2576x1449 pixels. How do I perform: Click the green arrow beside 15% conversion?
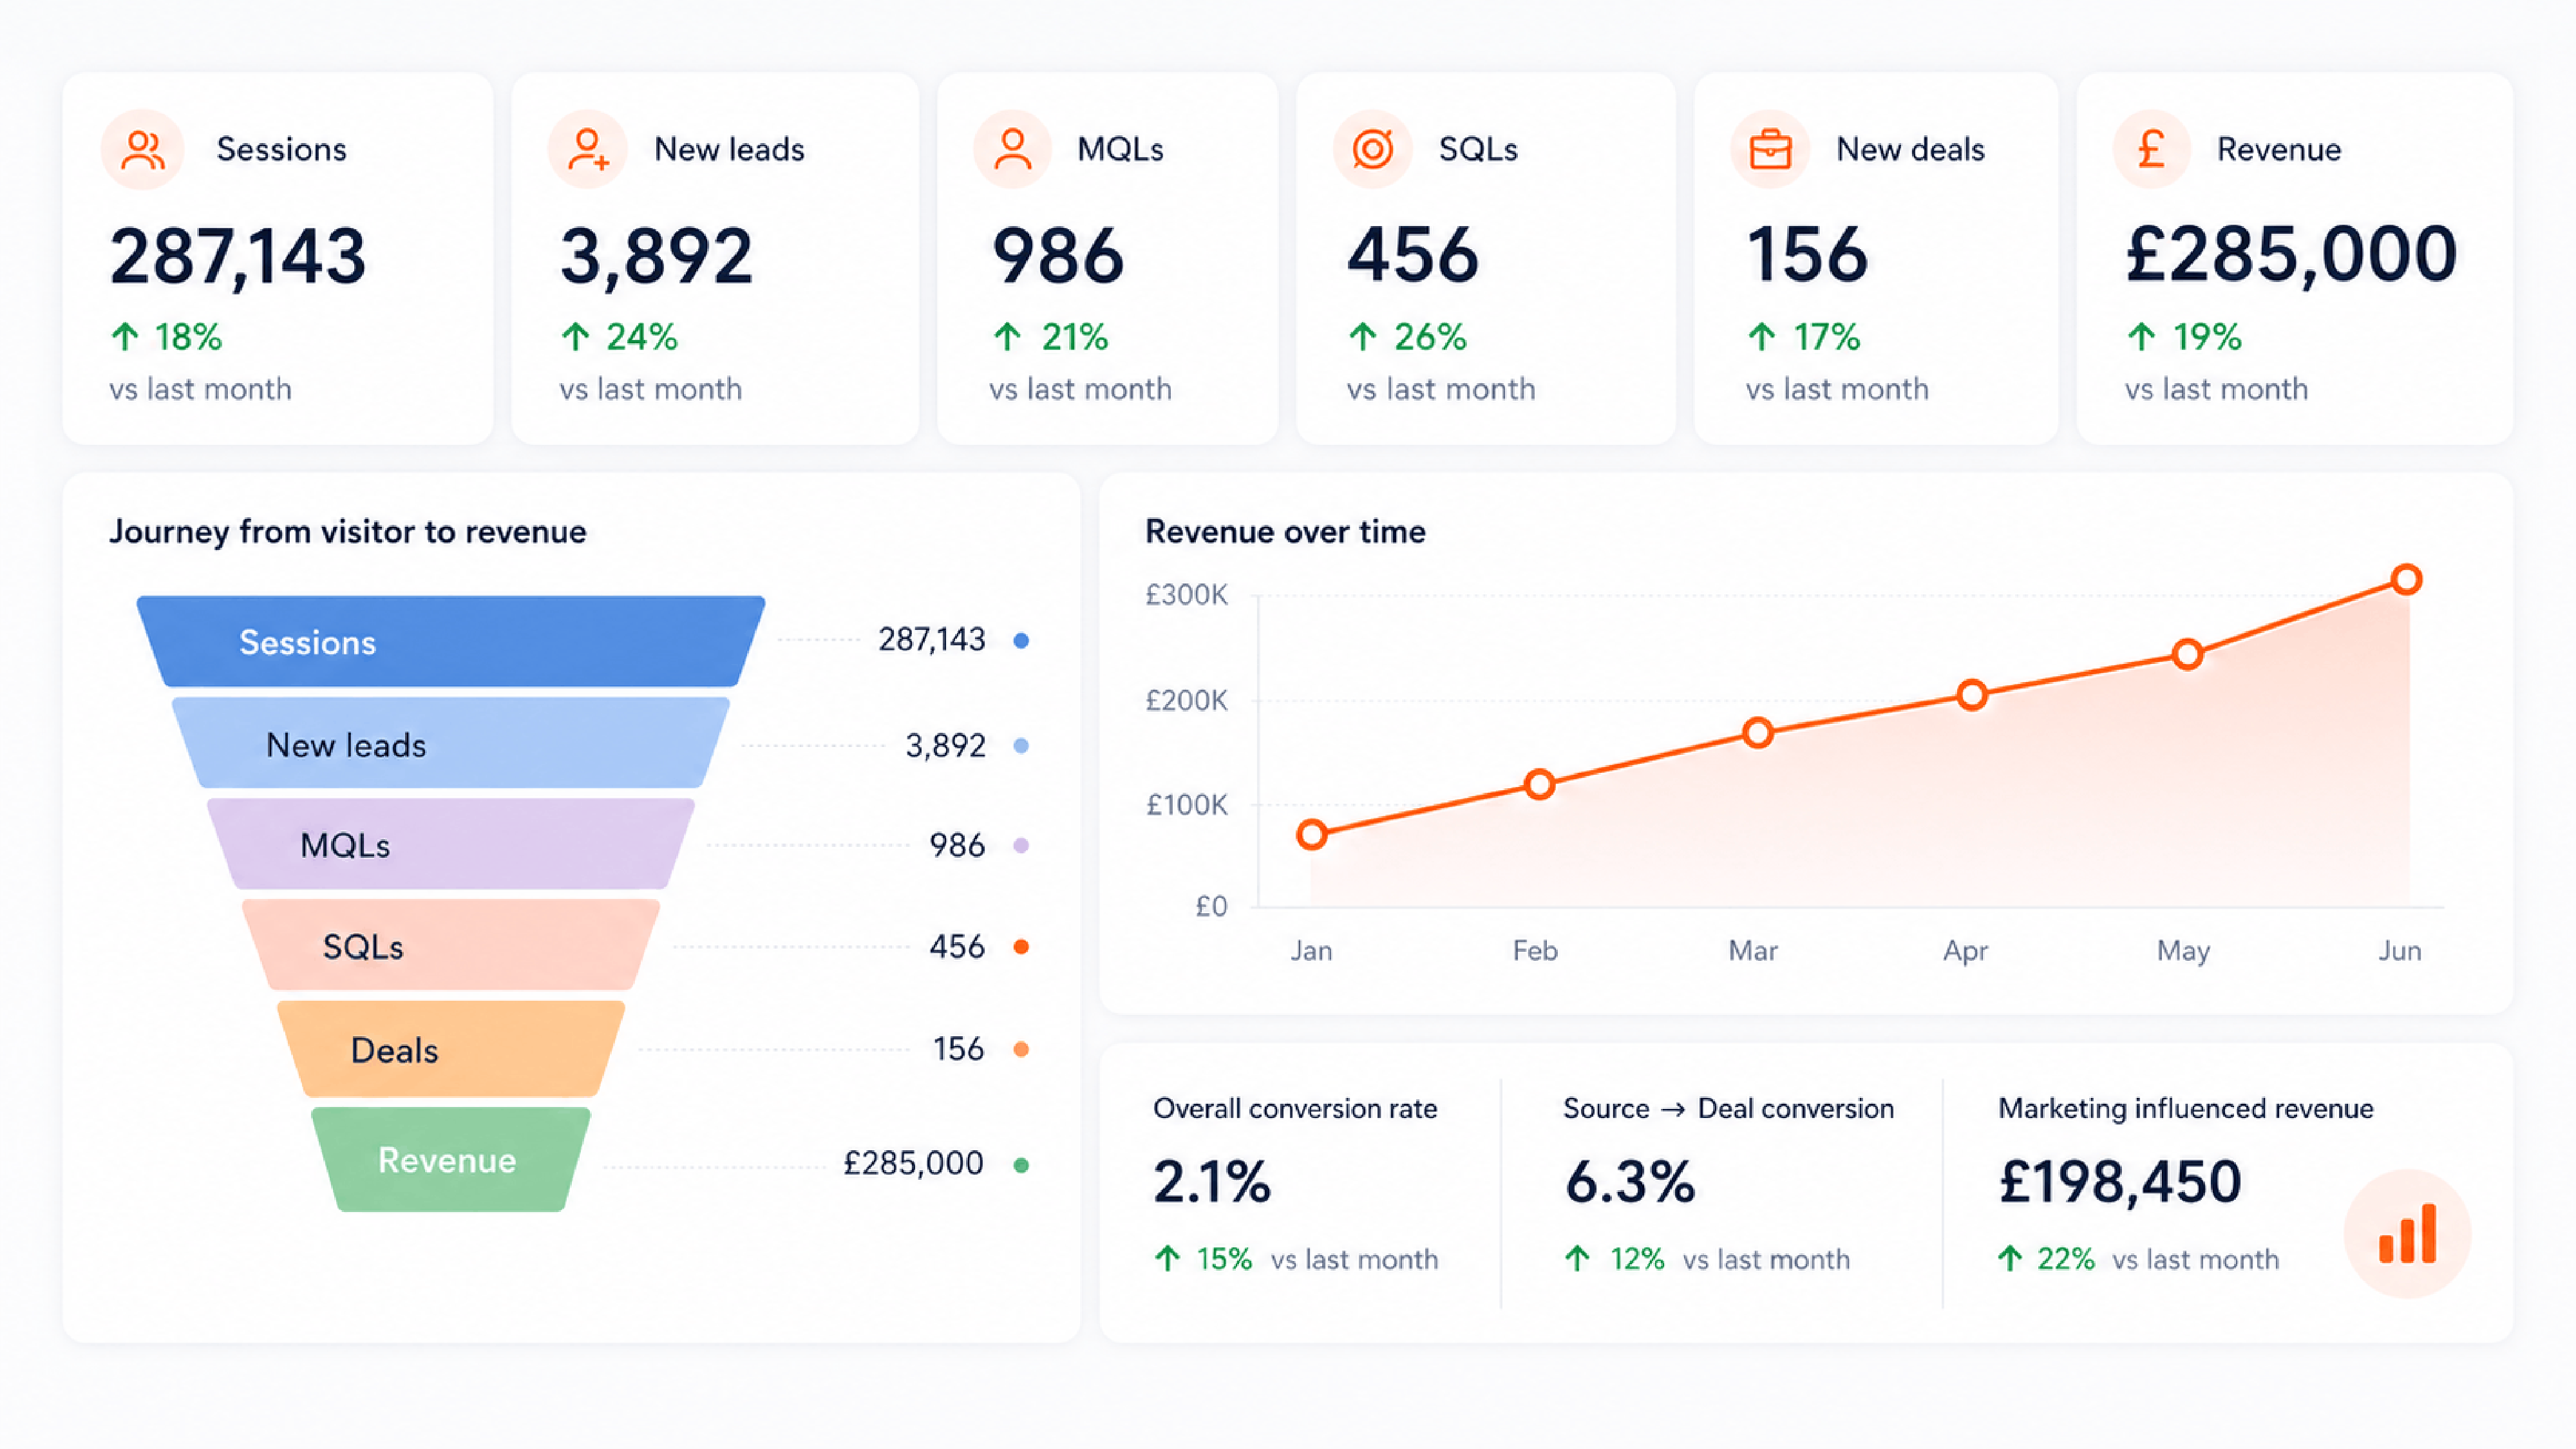tap(1167, 1258)
